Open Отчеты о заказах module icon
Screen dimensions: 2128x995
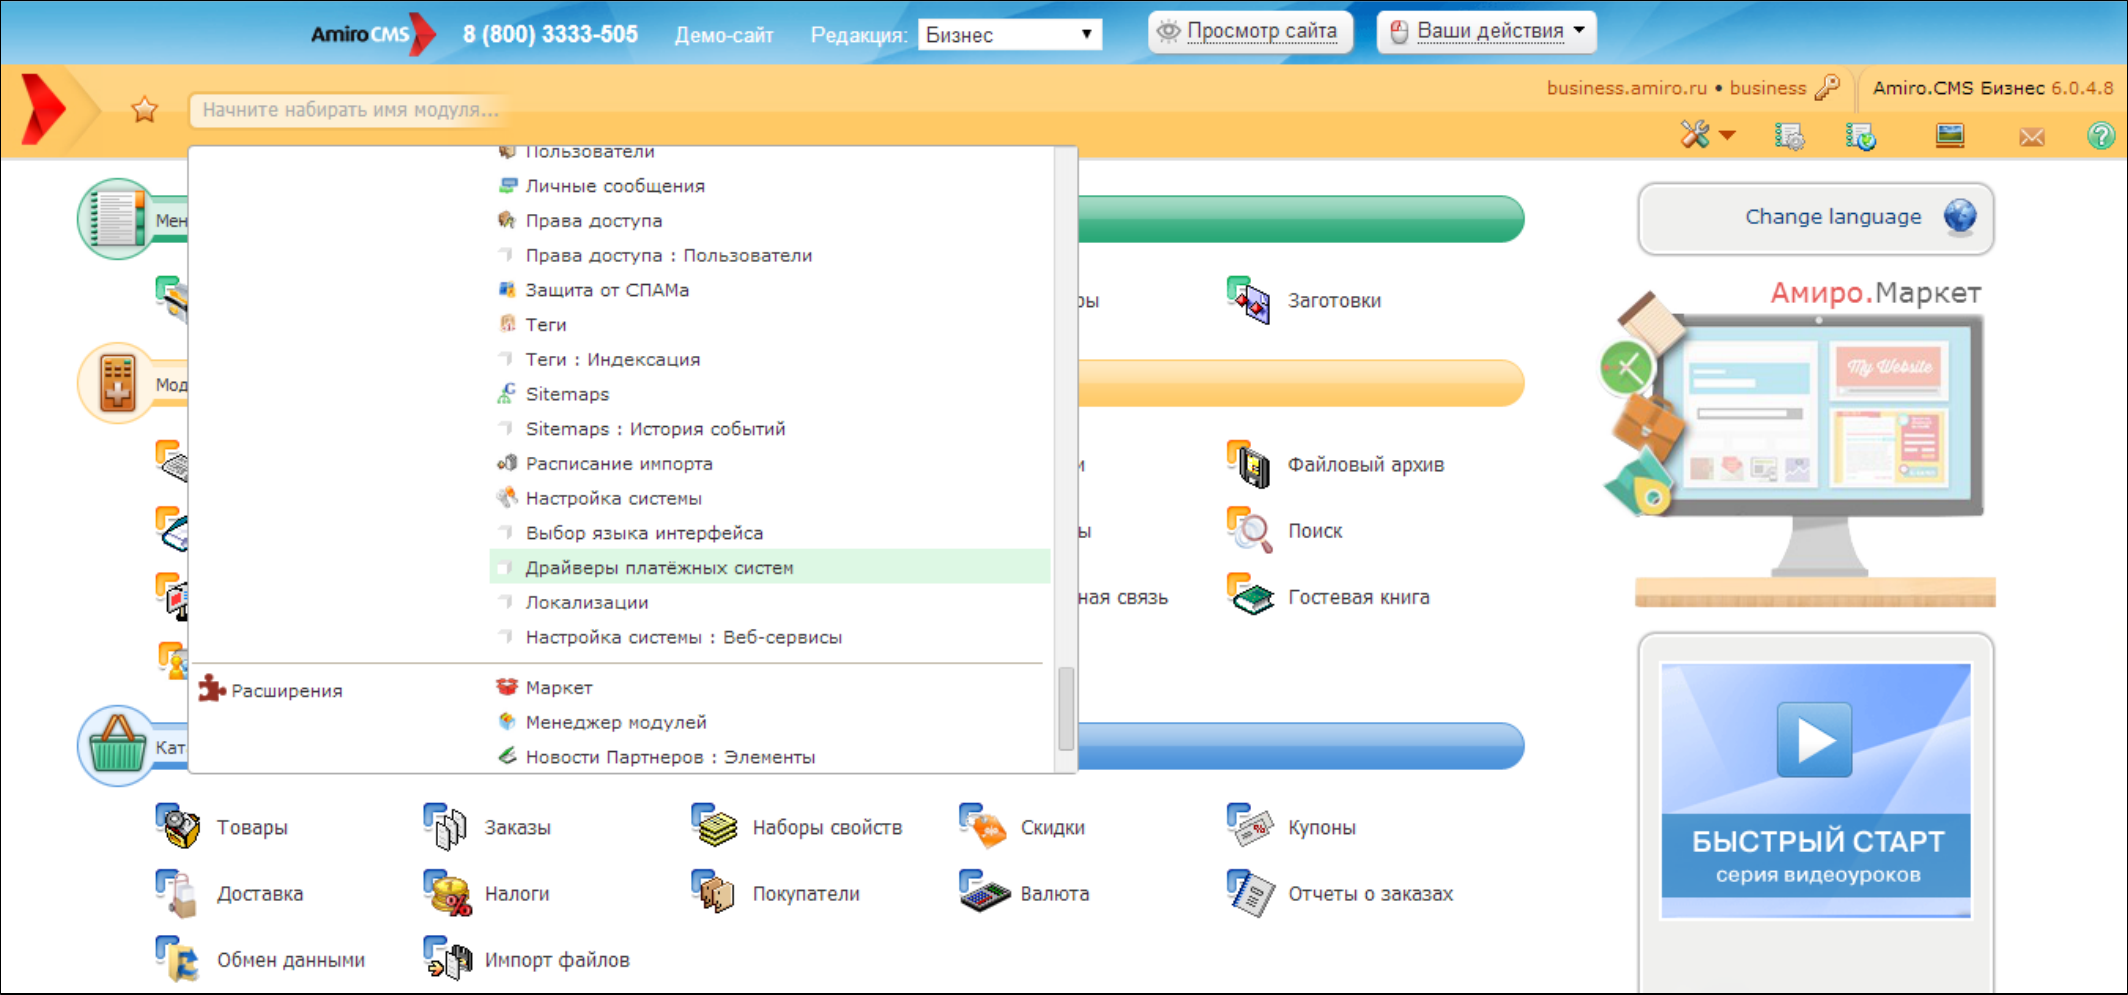pyautogui.click(x=1250, y=893)
